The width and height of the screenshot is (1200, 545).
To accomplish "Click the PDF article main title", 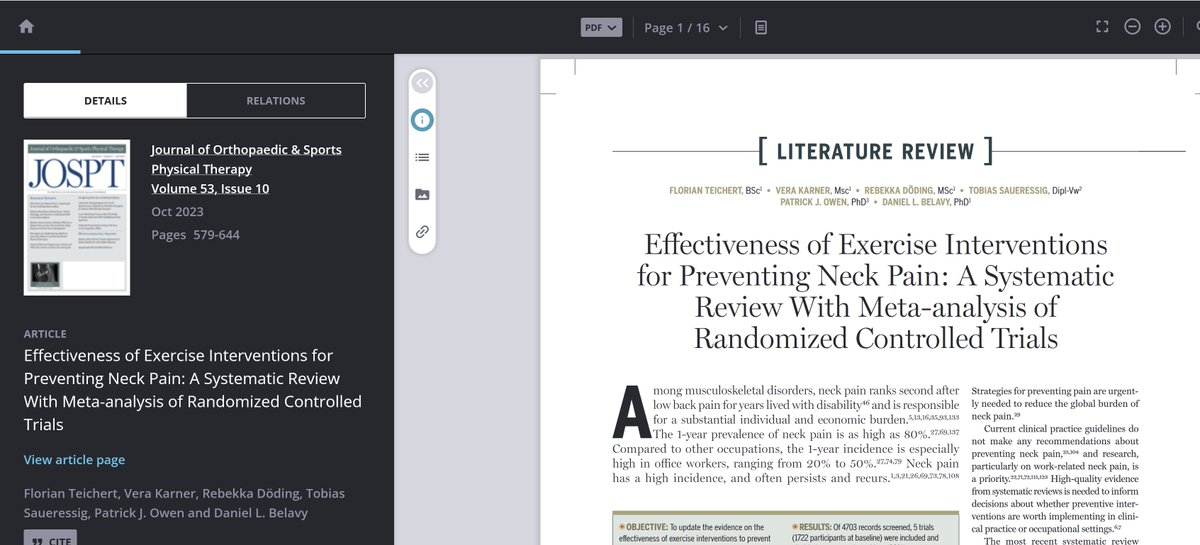I will click(x=875, y=291).
